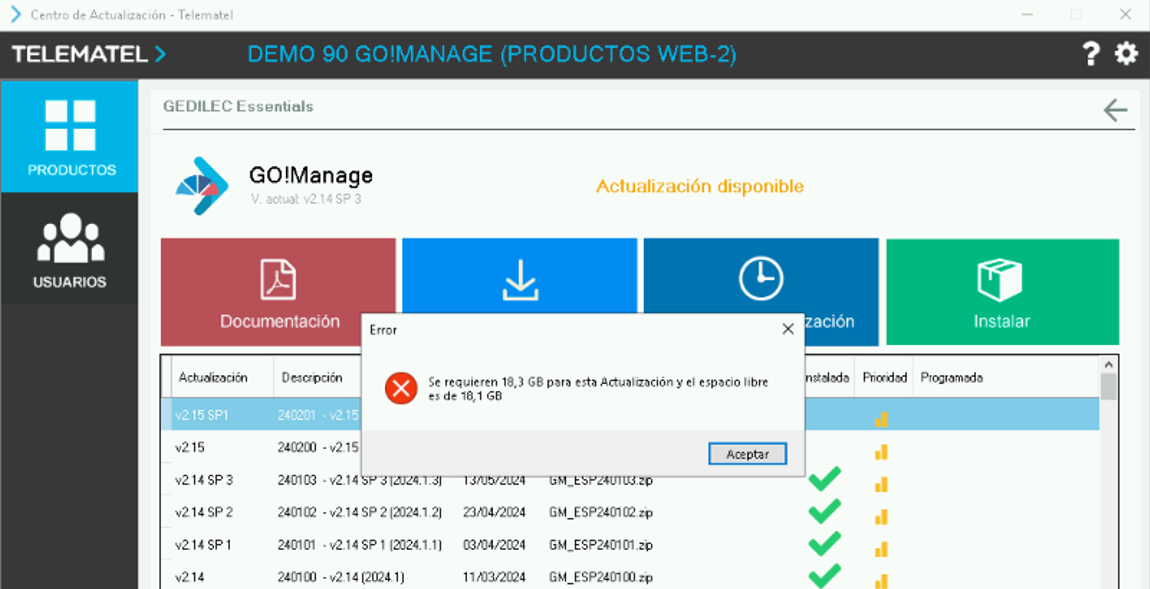The image size is (1150, 589).
Task: Click the installed checkmark for v2.14 SP 1
Action: point(824,544)
